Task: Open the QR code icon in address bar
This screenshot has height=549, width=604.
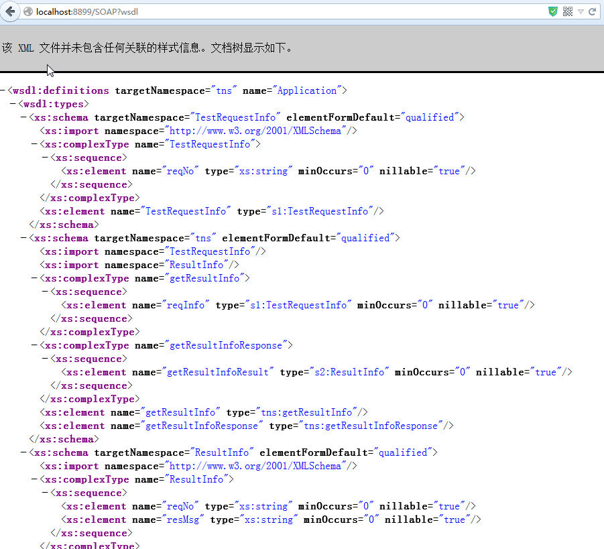Action: pos(568,12)
